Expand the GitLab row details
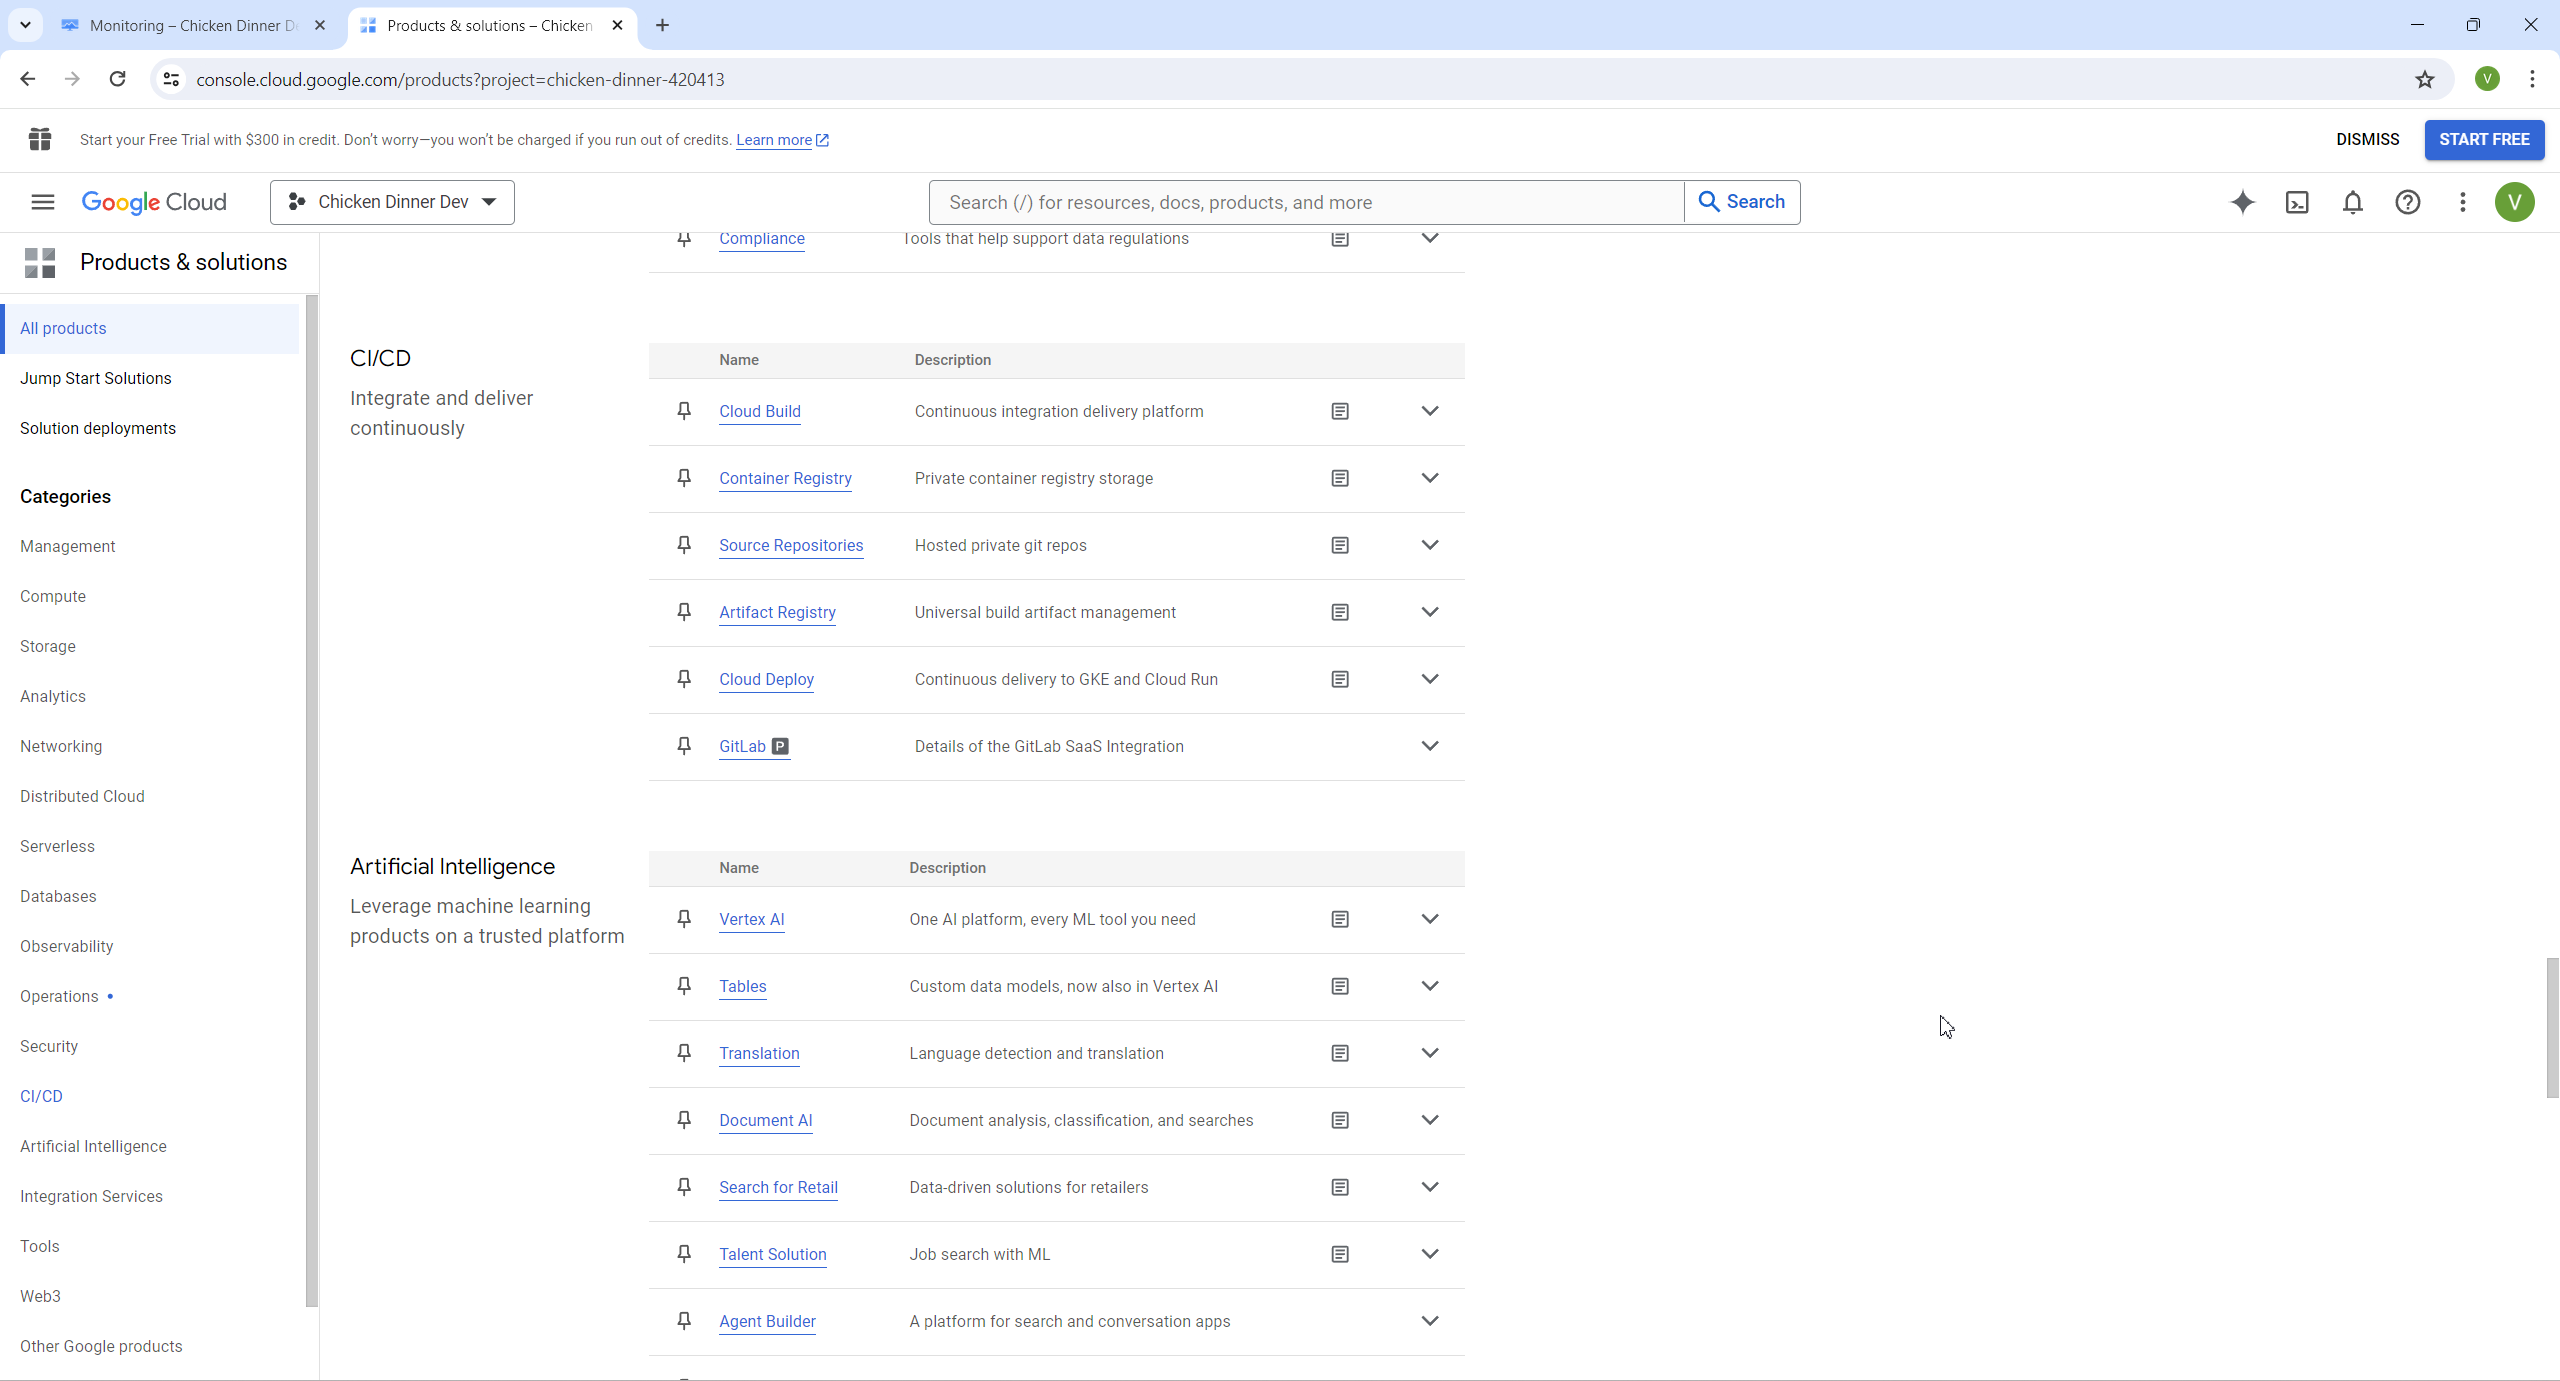This screenshot has height=1381, width=2560. coord(1430,746)
